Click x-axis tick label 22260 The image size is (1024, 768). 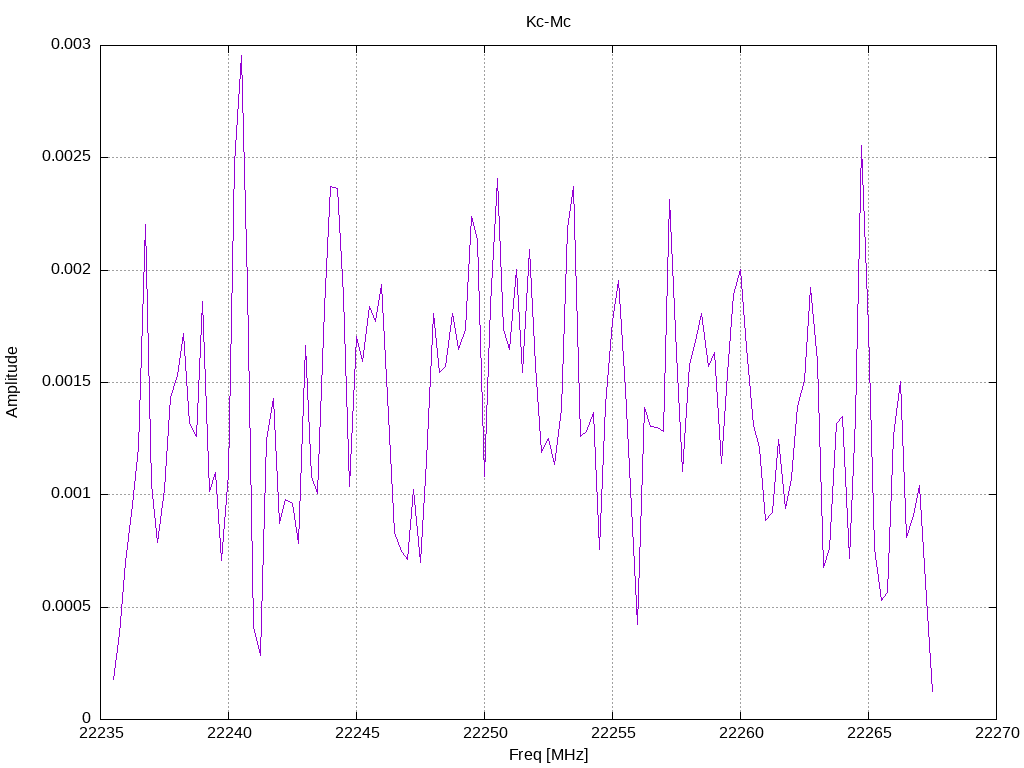[741, 733]
